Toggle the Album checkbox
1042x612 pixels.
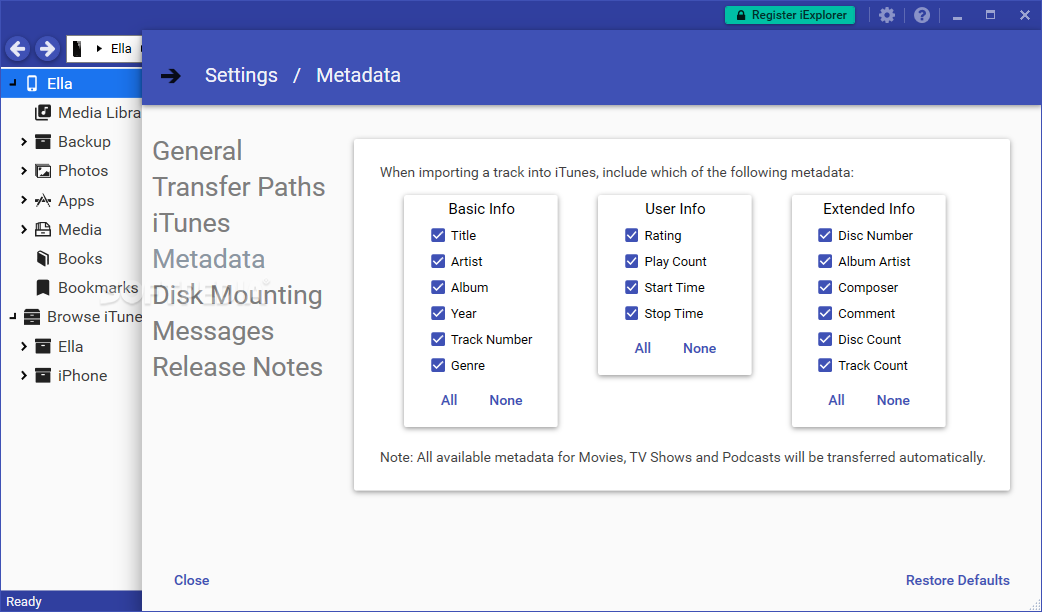(x=438, y=287)
